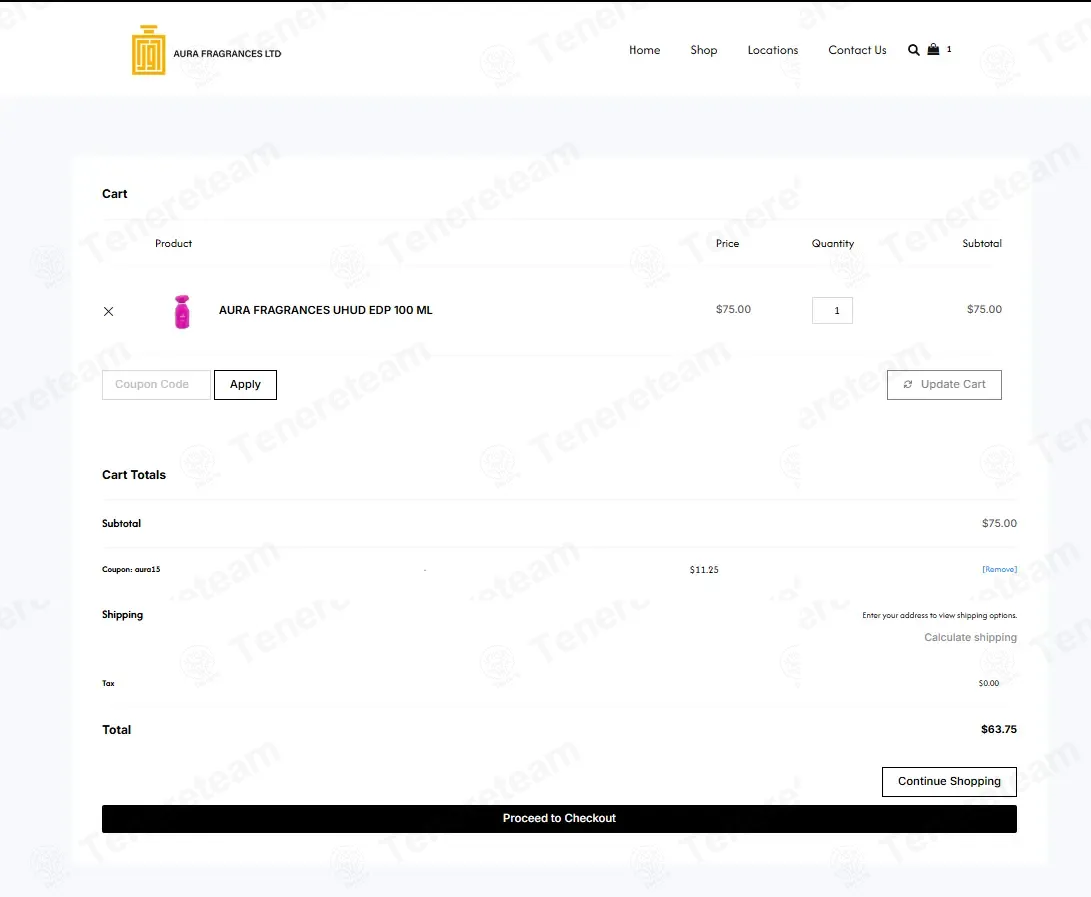
Task: Expand the Calculate shipping option
Action: click(x=970, y=637)
